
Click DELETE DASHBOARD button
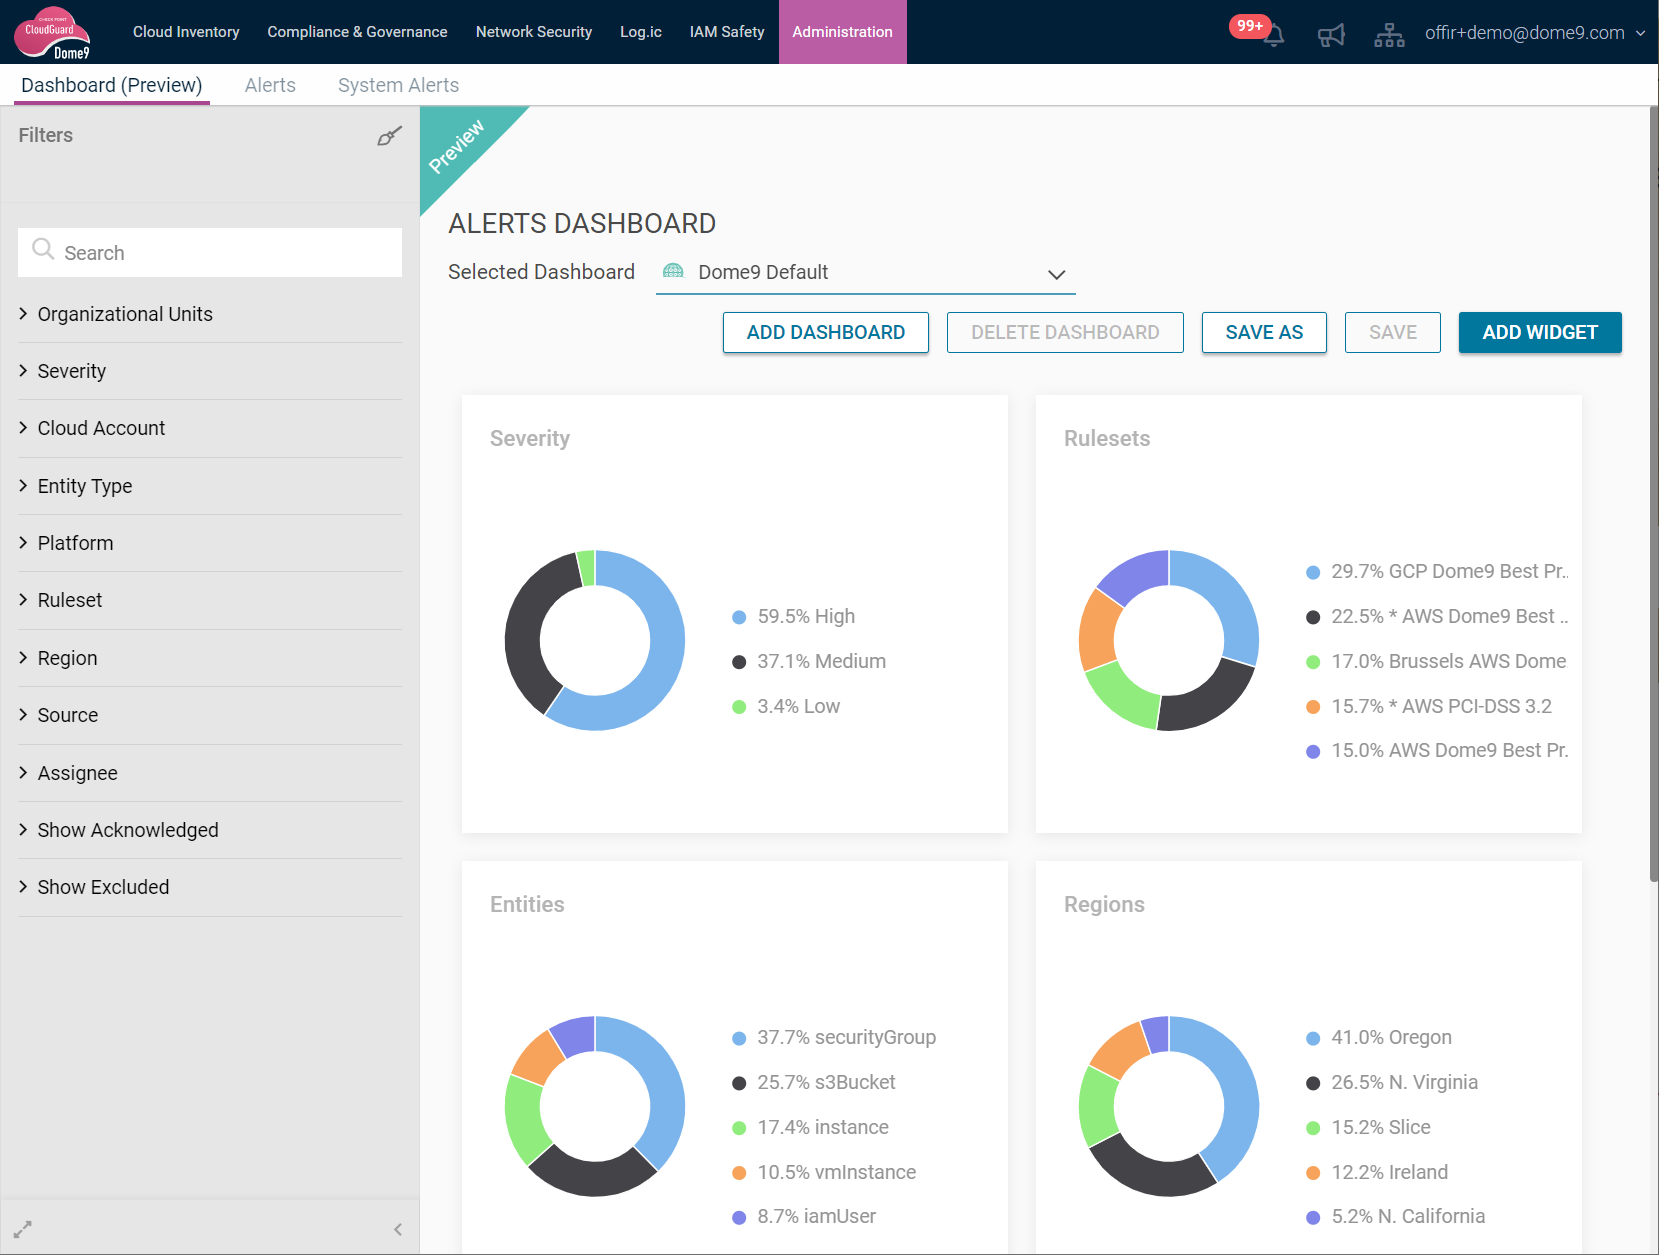[x=1065, y=332]
